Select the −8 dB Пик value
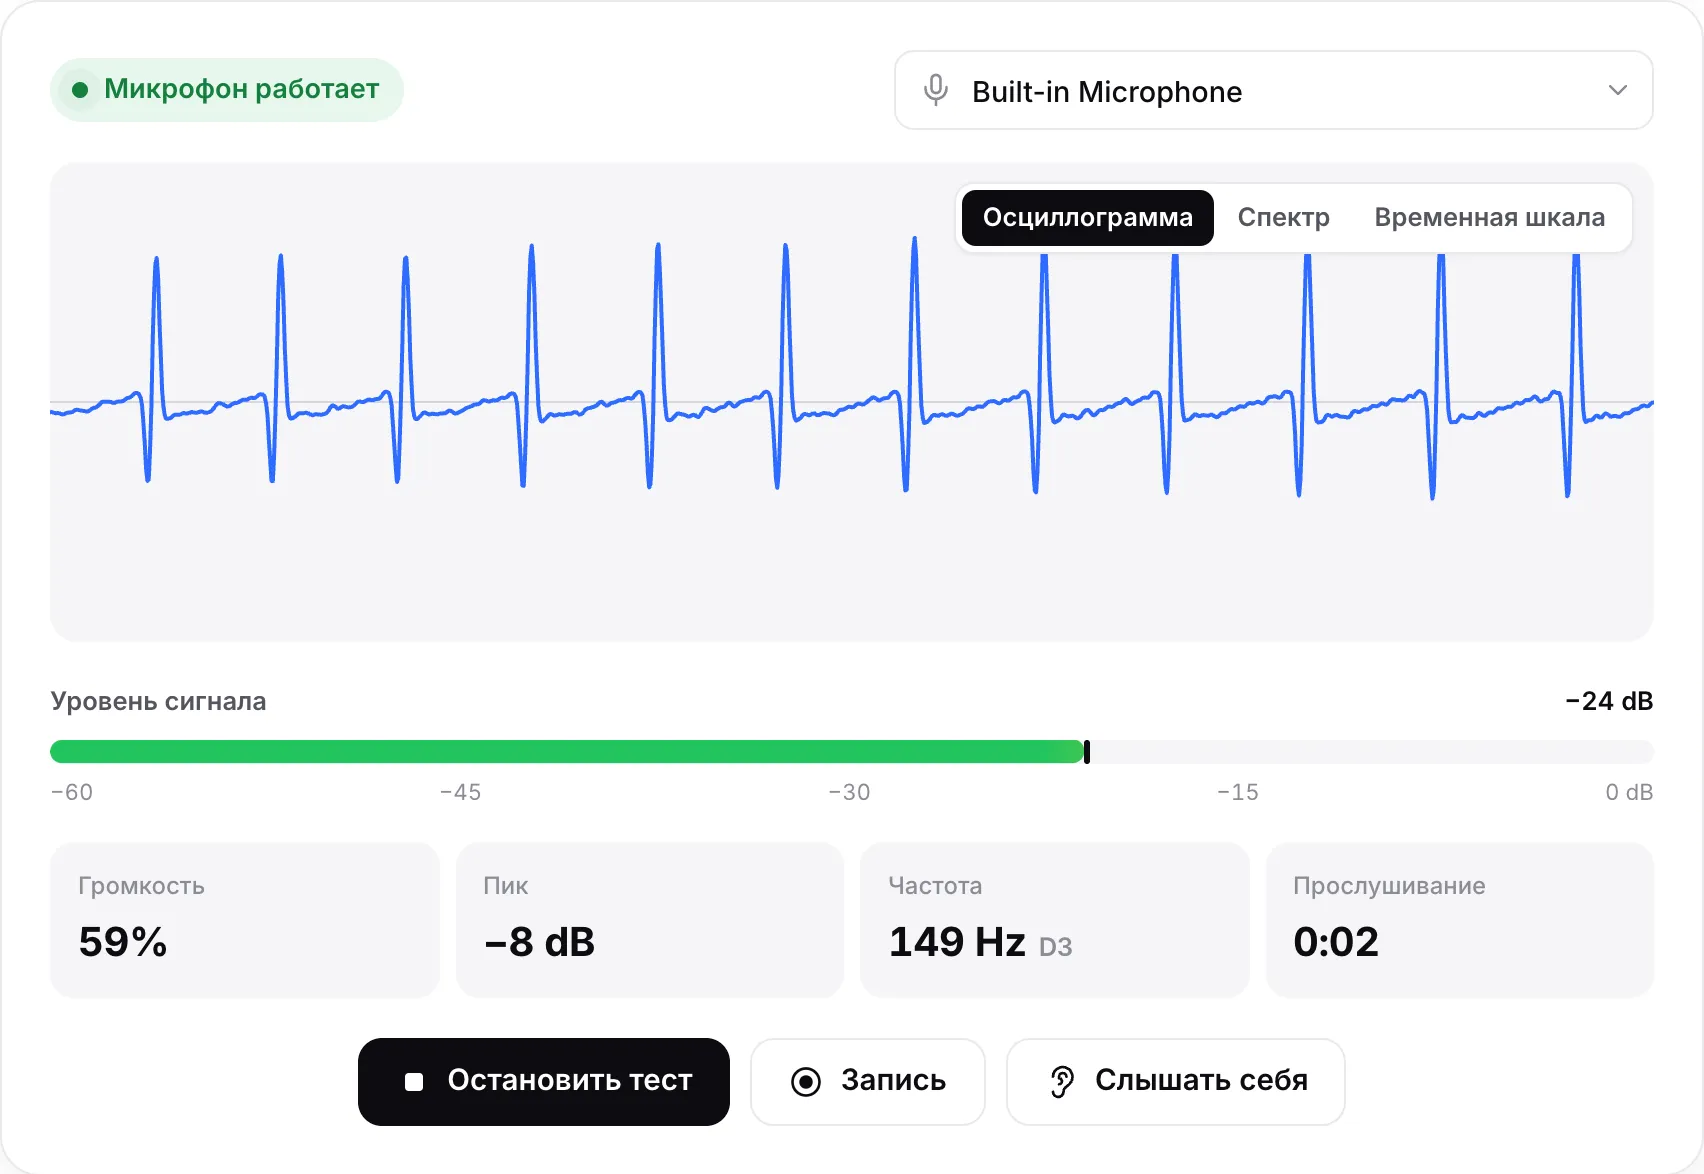Image resolution: width=1704 pixels, height=1174 pixels. (x=539, y=942)
